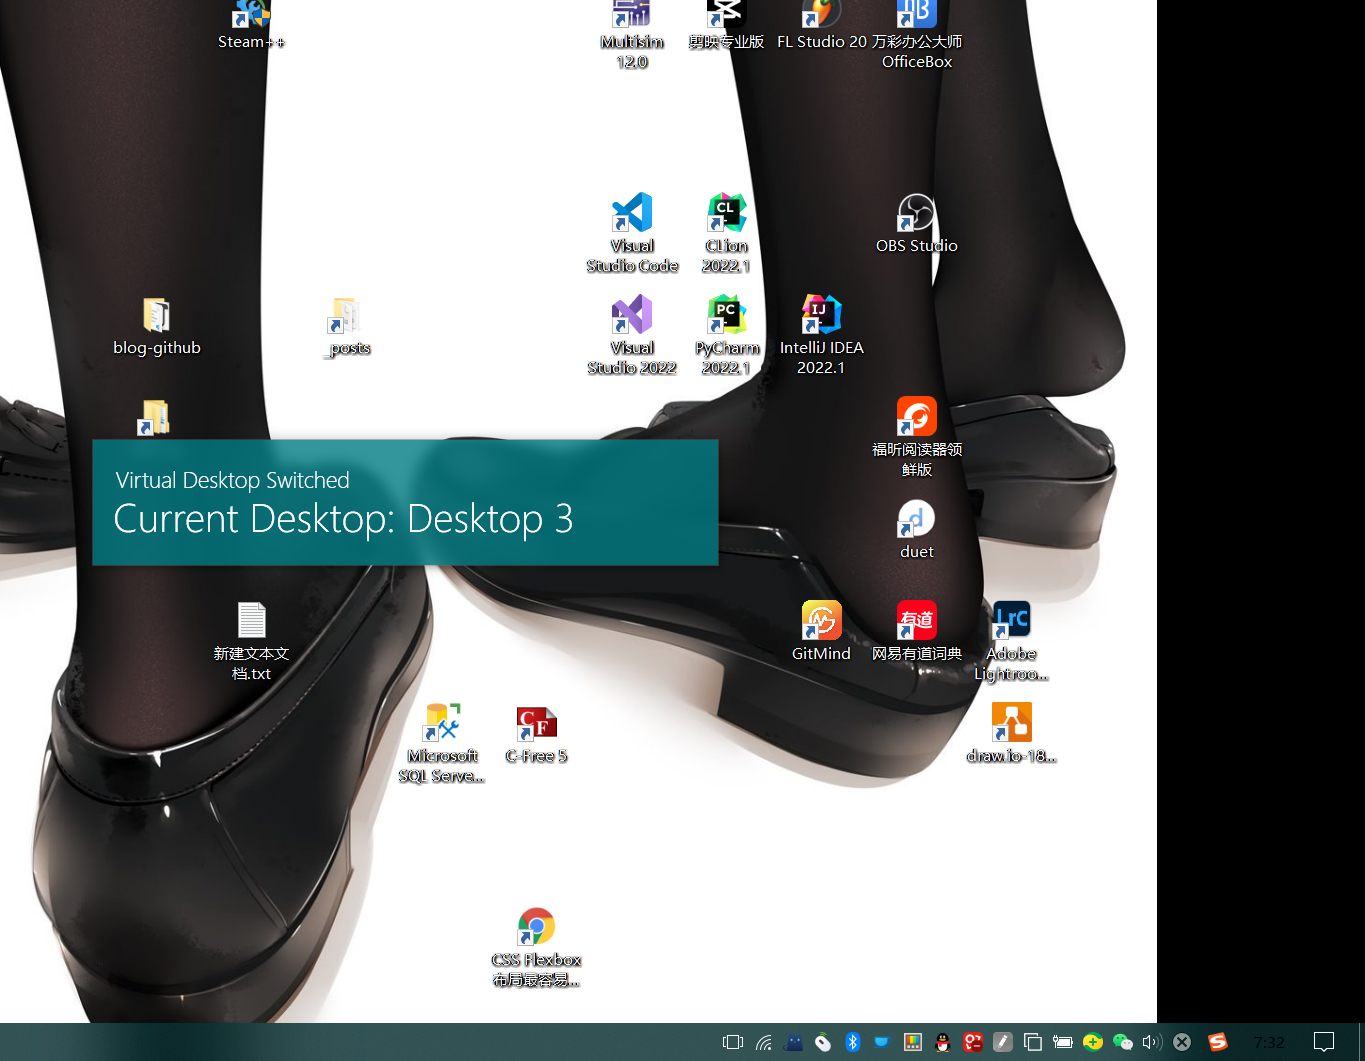Select the PyCharm 2022.1 icon
The image size is (1365, 1061).
(727, 335)
